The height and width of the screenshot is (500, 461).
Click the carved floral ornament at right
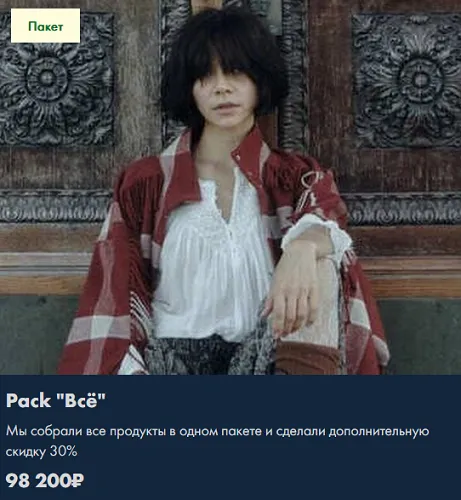[x=407, y=80]
